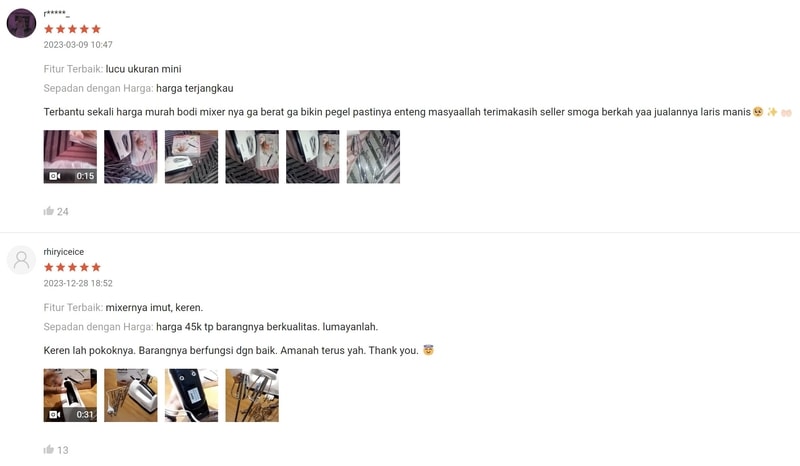800x466 pixels.
Task: Play the 0:15 review video
Action: (x=70, y=157)
